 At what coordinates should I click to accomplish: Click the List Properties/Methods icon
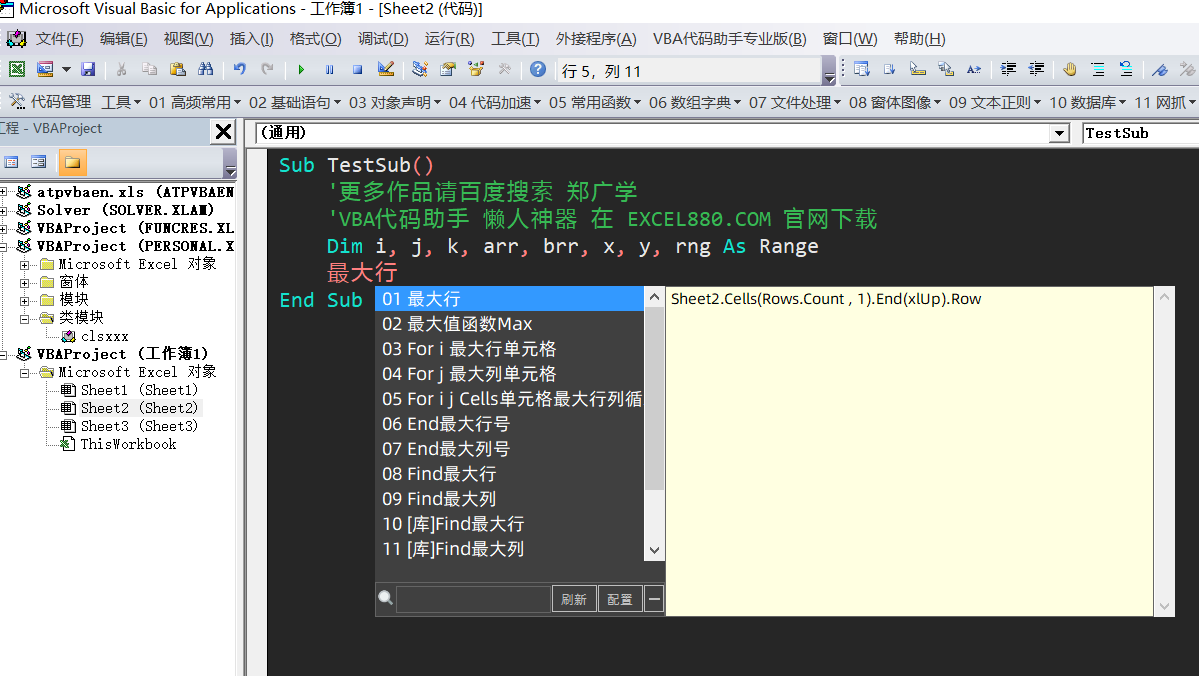tap(862, 70)
